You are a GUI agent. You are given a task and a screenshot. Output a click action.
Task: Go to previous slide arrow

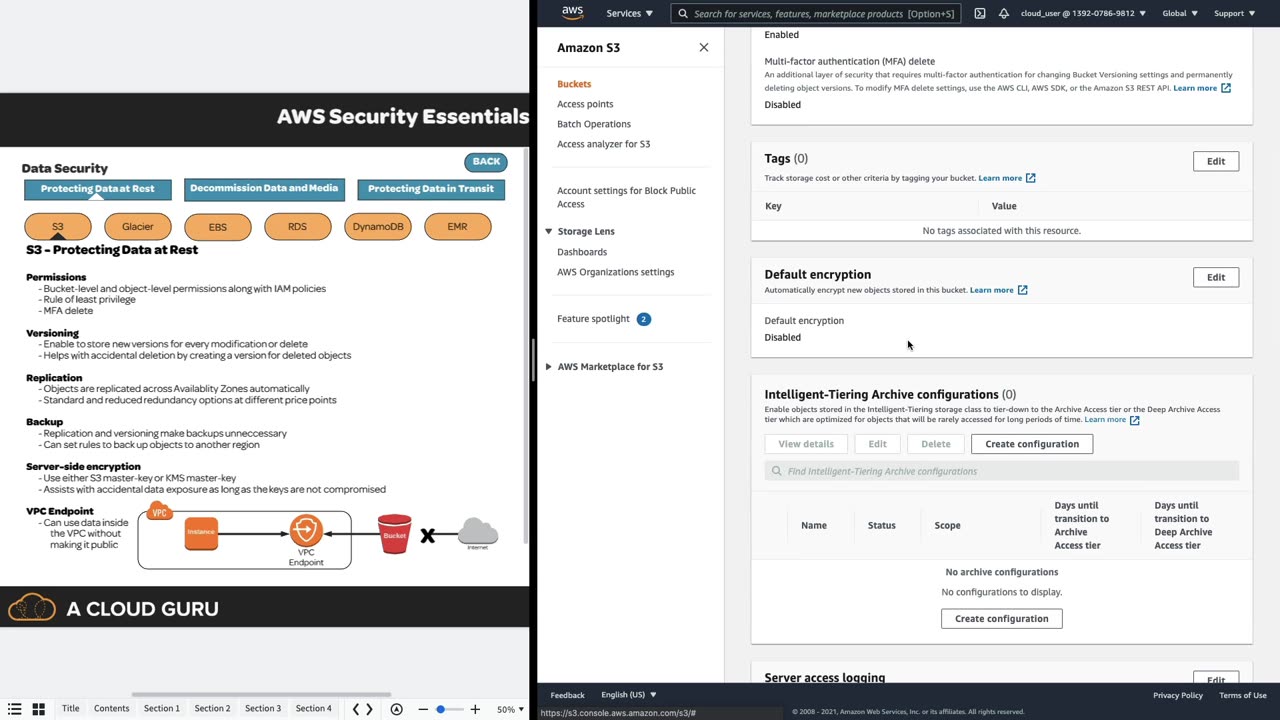(x=356, y=709)
